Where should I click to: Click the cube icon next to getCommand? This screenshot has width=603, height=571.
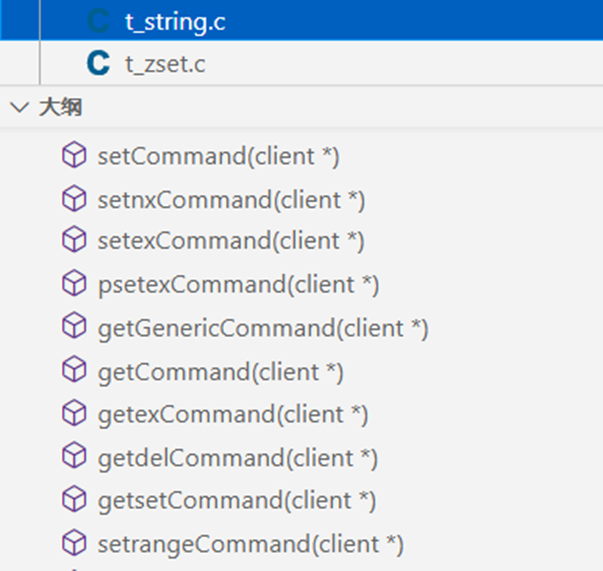click(74, 371)
